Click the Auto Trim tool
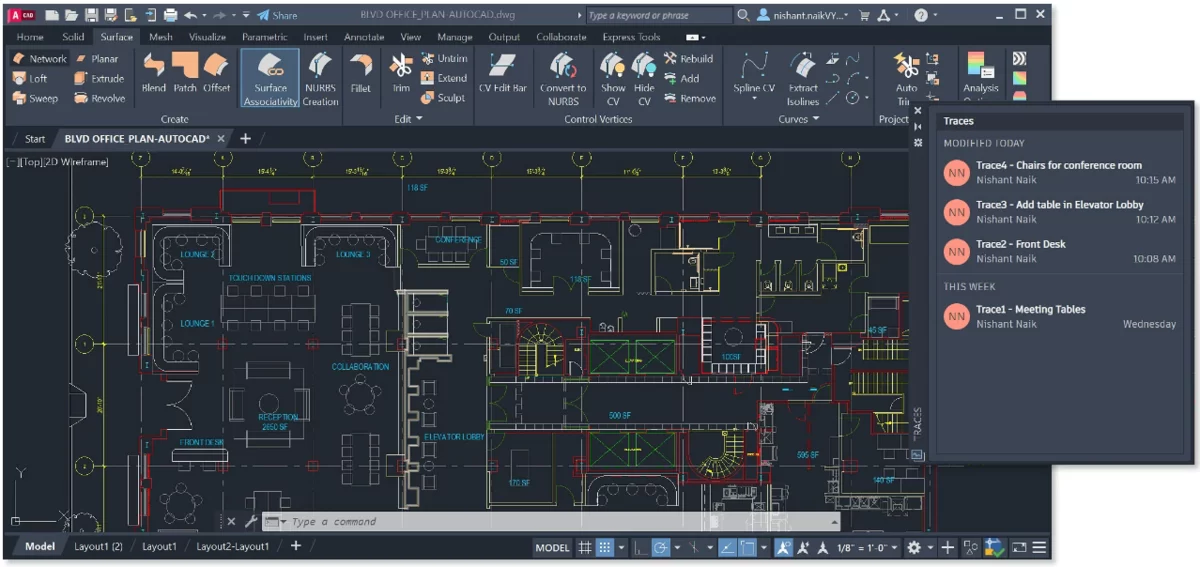 pyautogui.click(x=906, y=78)
